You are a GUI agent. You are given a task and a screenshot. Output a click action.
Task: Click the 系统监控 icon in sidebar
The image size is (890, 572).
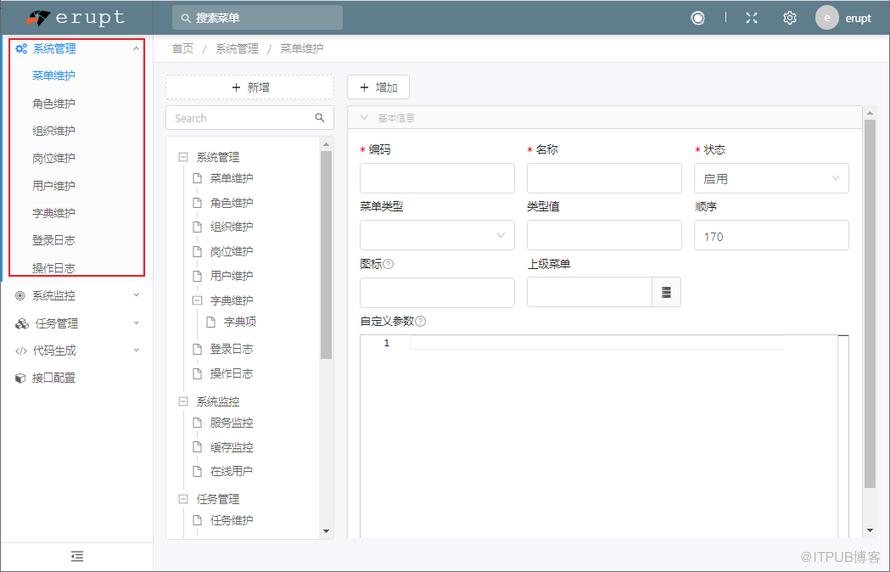coord(20,296)
